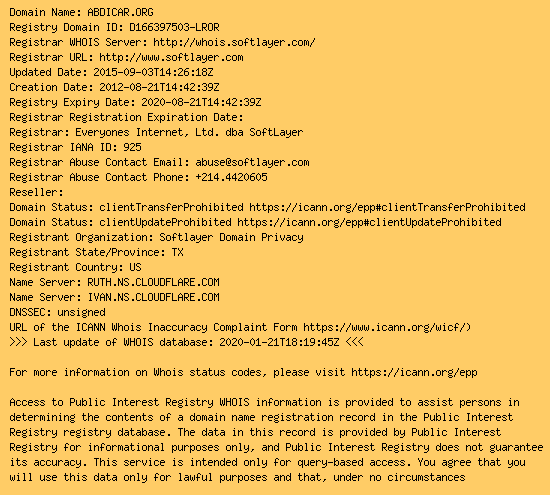This screenshot has width=550, height=495.
Task: Click the Last update of WHOIS database timestamp
Action: coord(279,342)
